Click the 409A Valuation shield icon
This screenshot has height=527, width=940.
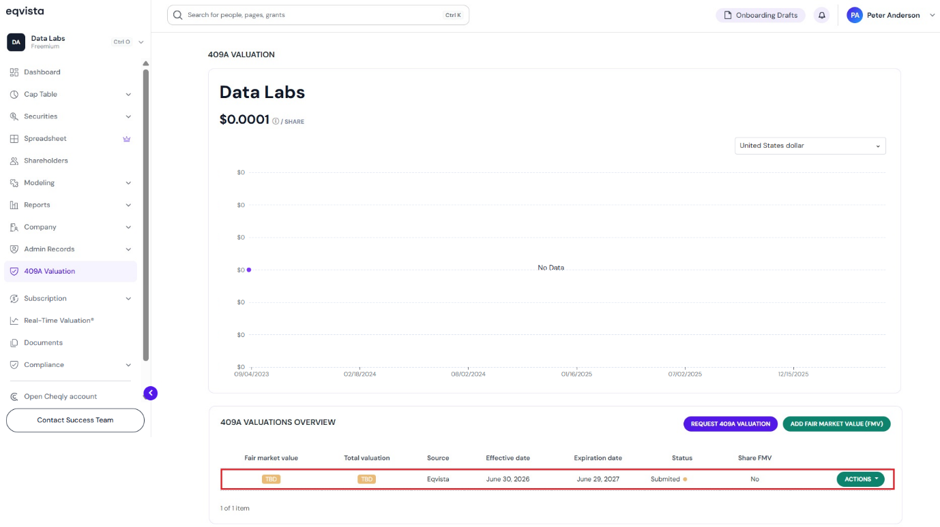coord(14,272)
